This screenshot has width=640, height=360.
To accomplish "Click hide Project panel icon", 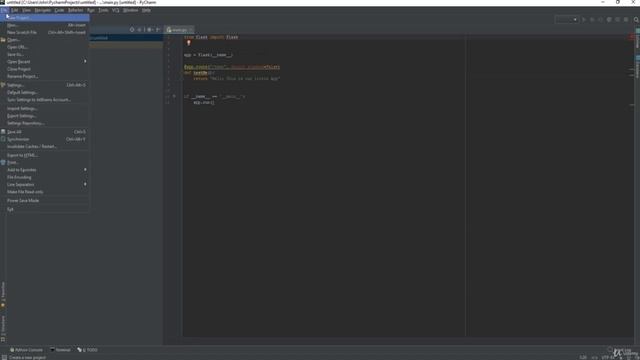I will click(158, 30).
